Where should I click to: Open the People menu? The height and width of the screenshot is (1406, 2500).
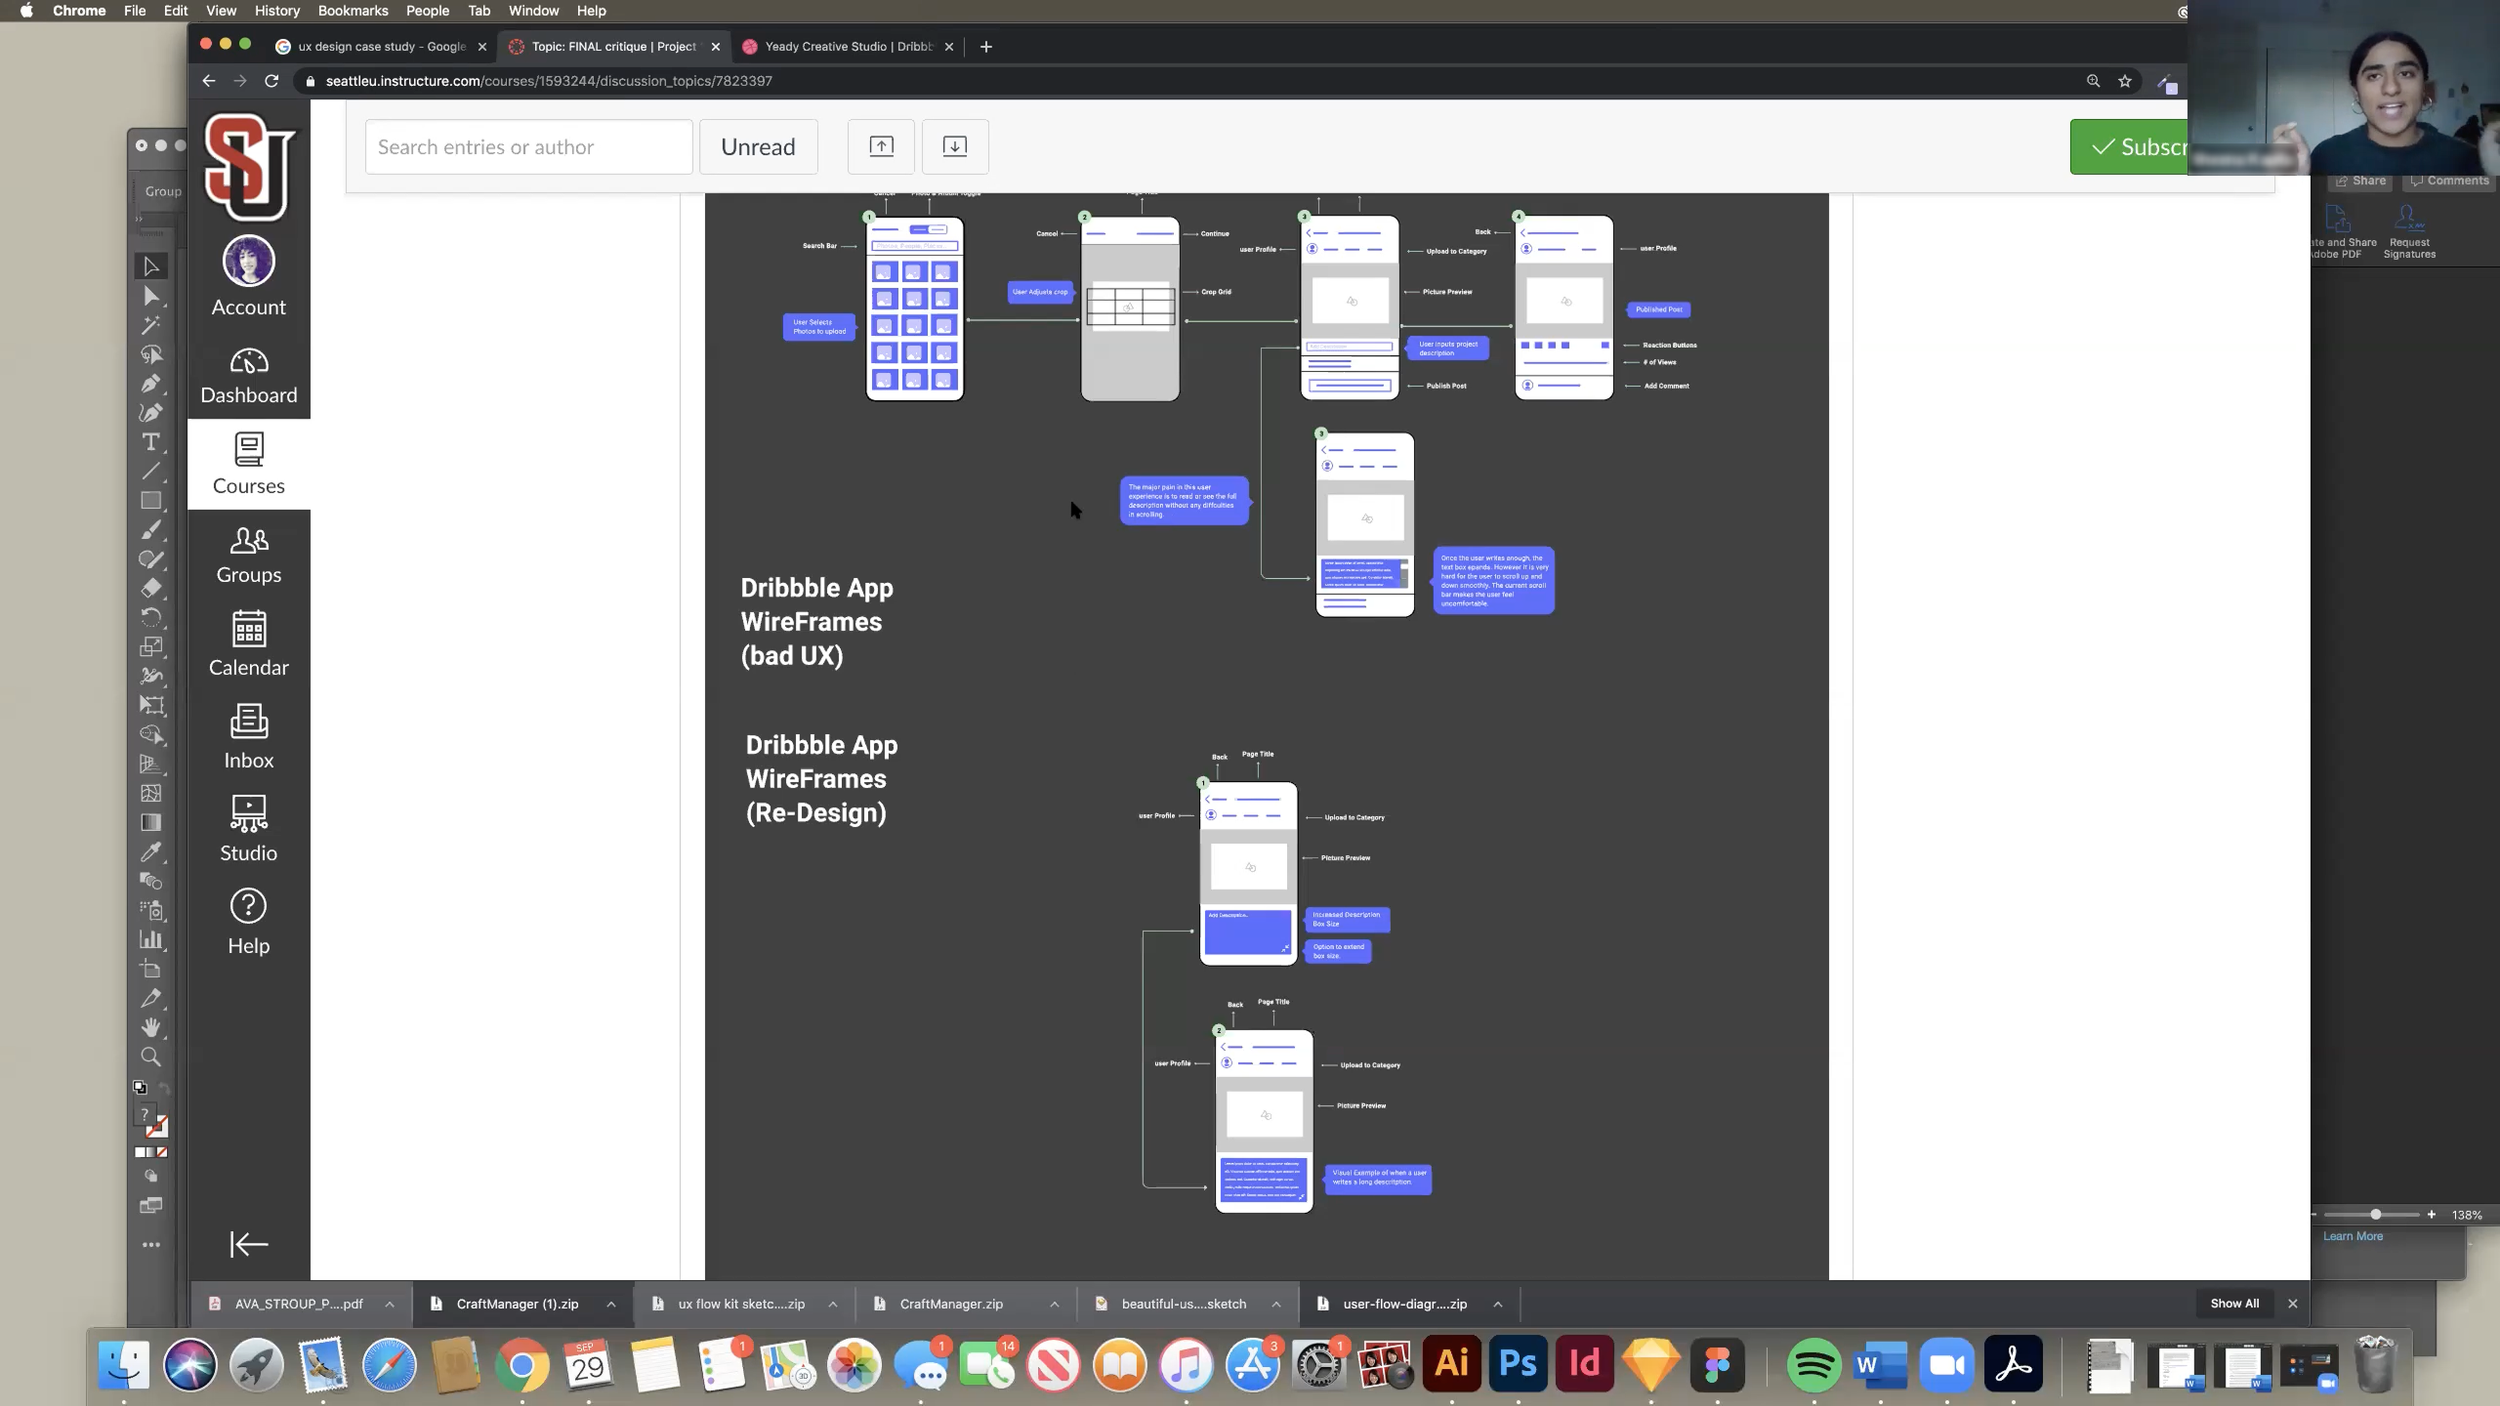coord(427,11)
